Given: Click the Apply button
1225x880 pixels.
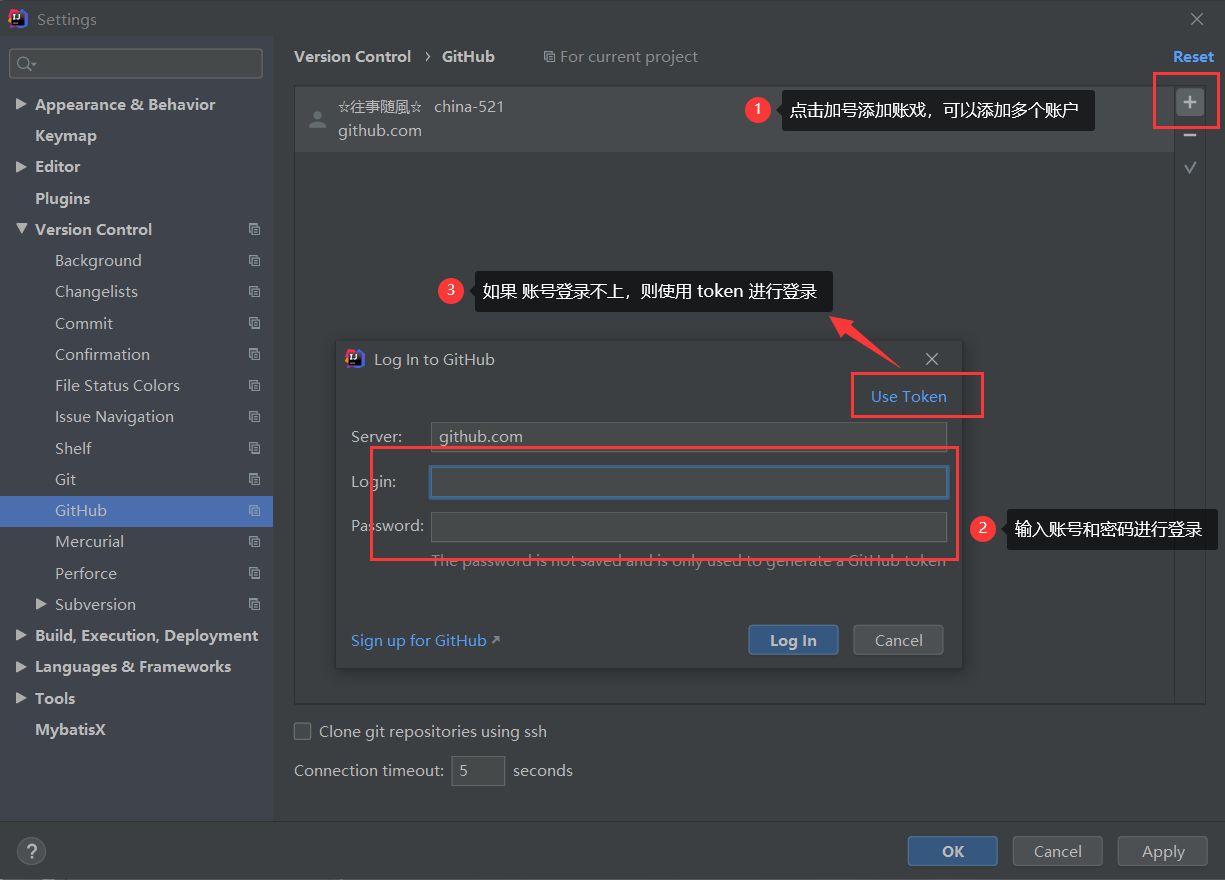Looking at the screenshot, I should [1163, 851].
